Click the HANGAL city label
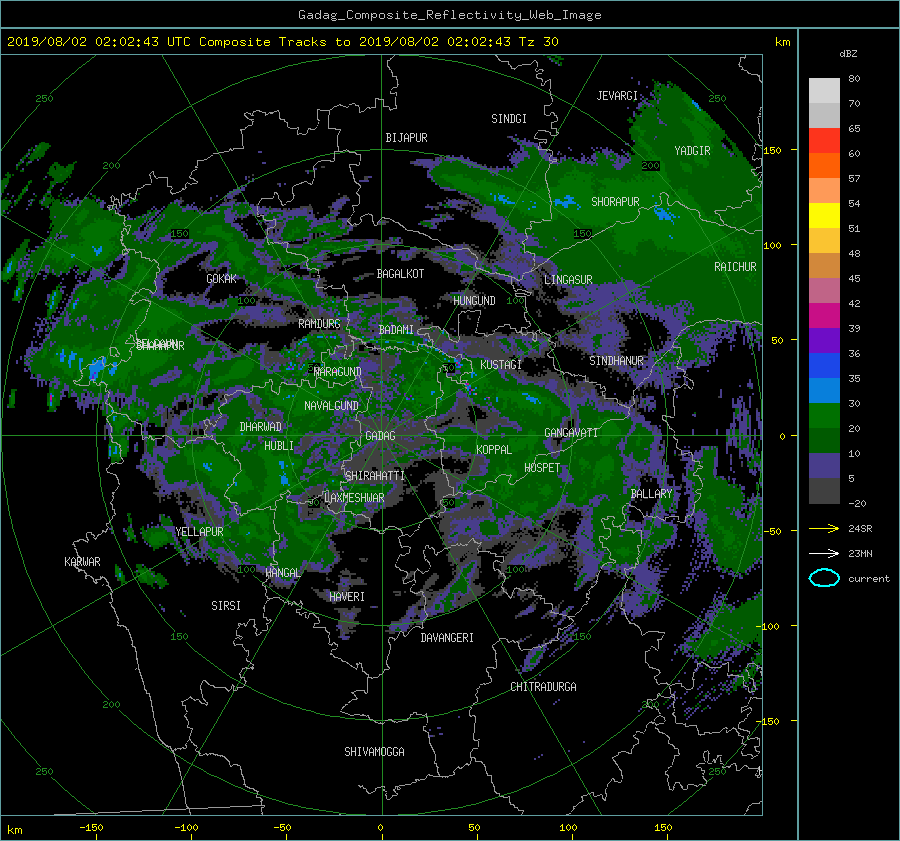 tap(282, 573)
